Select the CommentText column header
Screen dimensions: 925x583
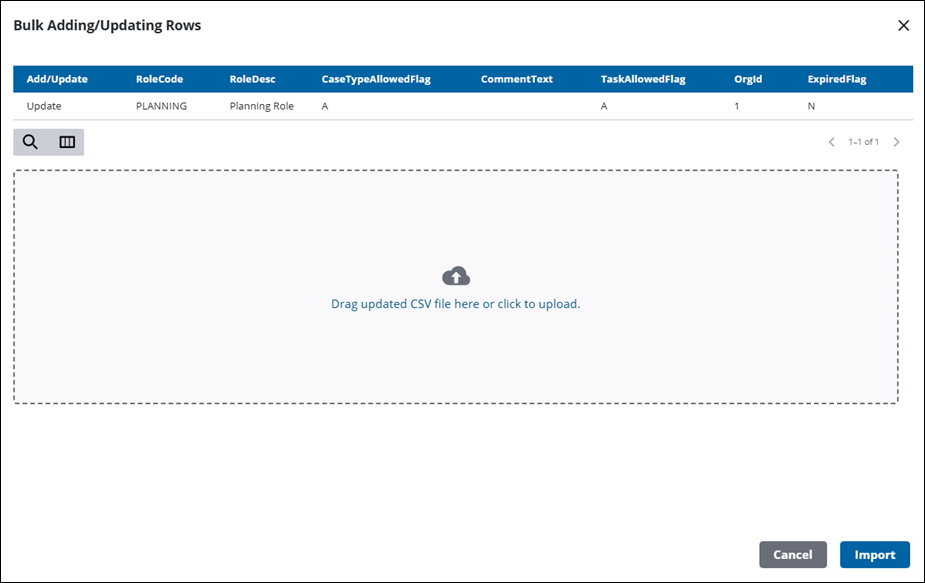(x=516, y=79)
